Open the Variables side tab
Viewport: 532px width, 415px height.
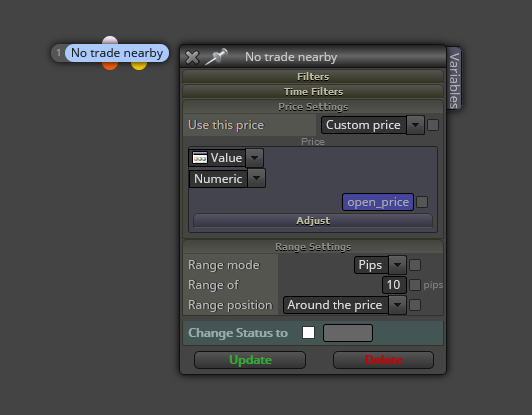tap(454, 79)
